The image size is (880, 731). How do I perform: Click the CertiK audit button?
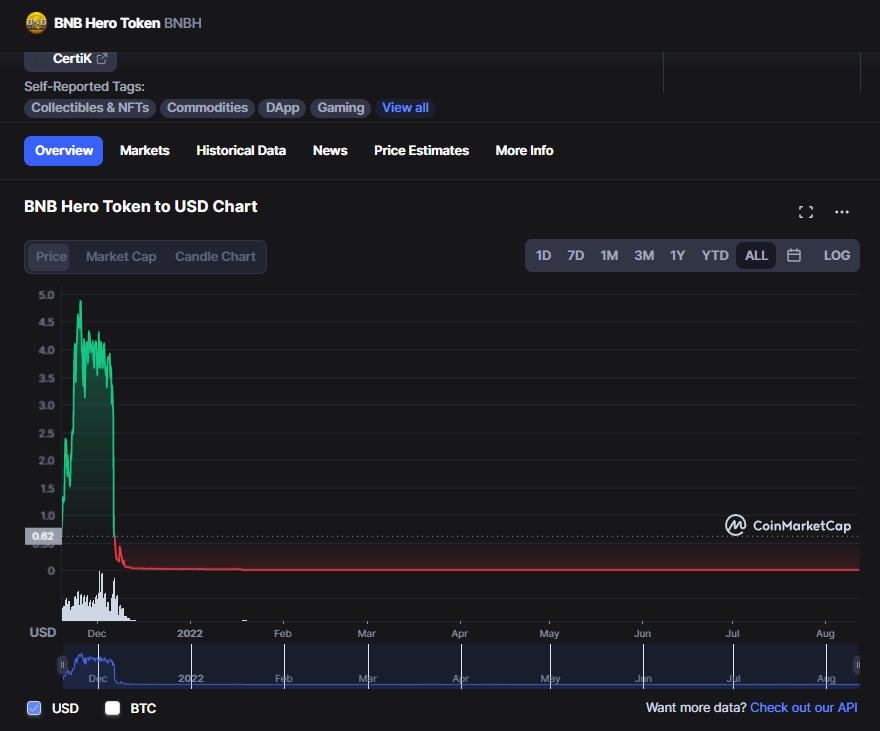coord(71,60)
